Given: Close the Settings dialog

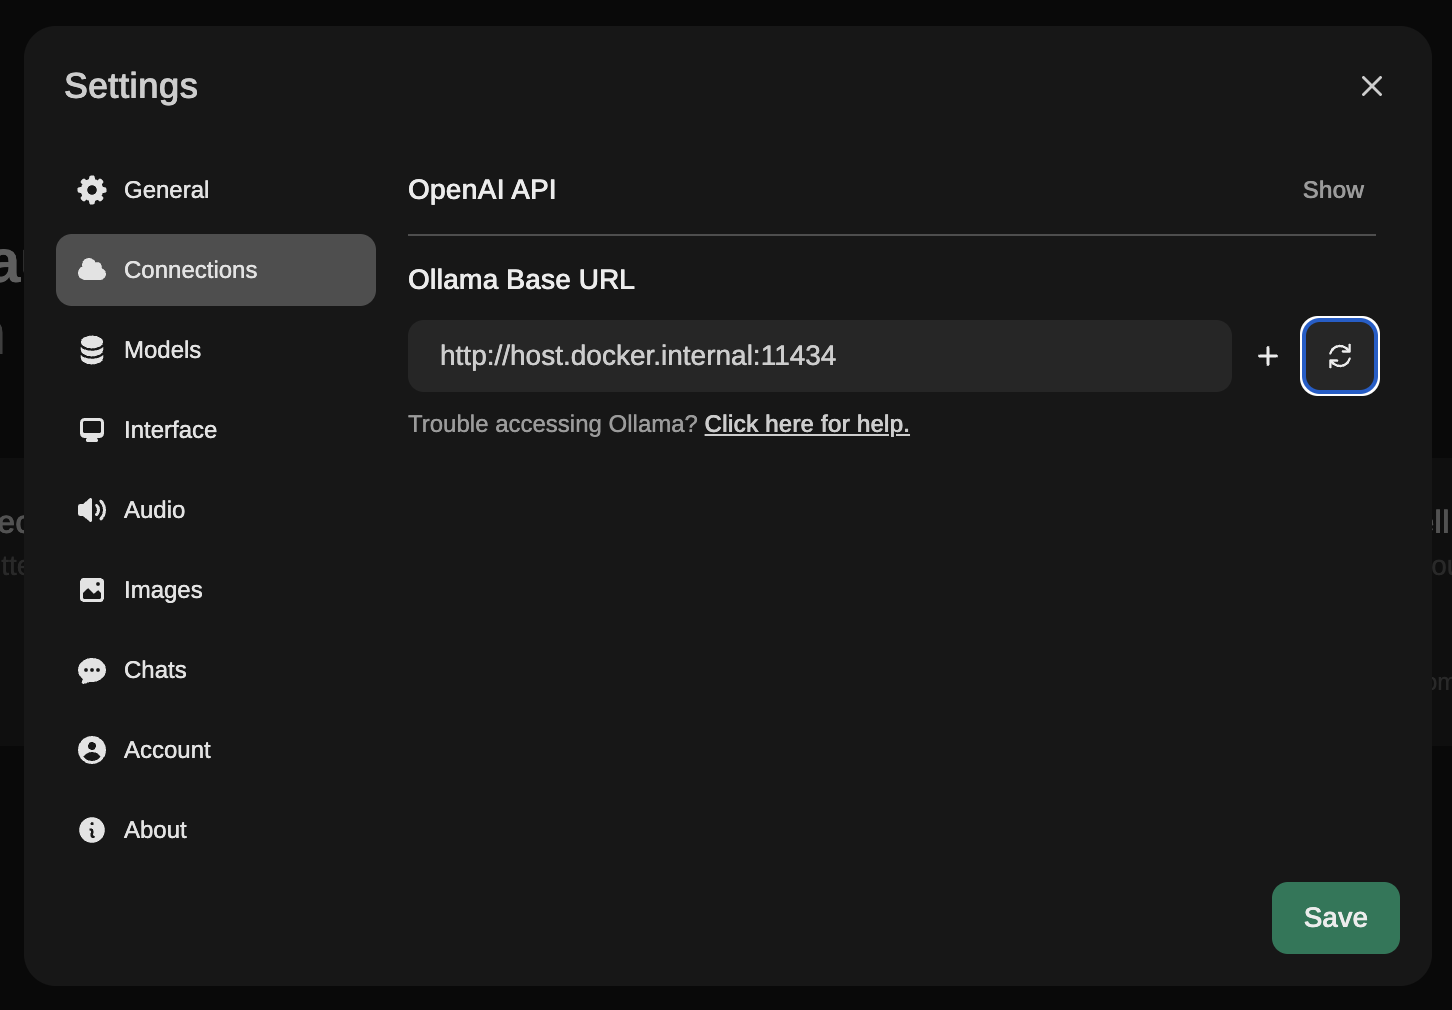Looking at the screenshot, I should point(1371,86).
